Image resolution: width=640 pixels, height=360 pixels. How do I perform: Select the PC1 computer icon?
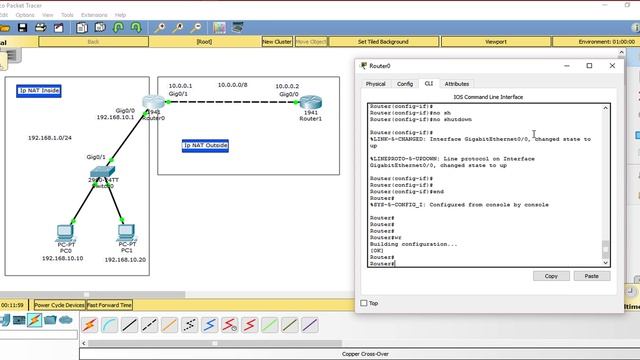click(127, 233)
